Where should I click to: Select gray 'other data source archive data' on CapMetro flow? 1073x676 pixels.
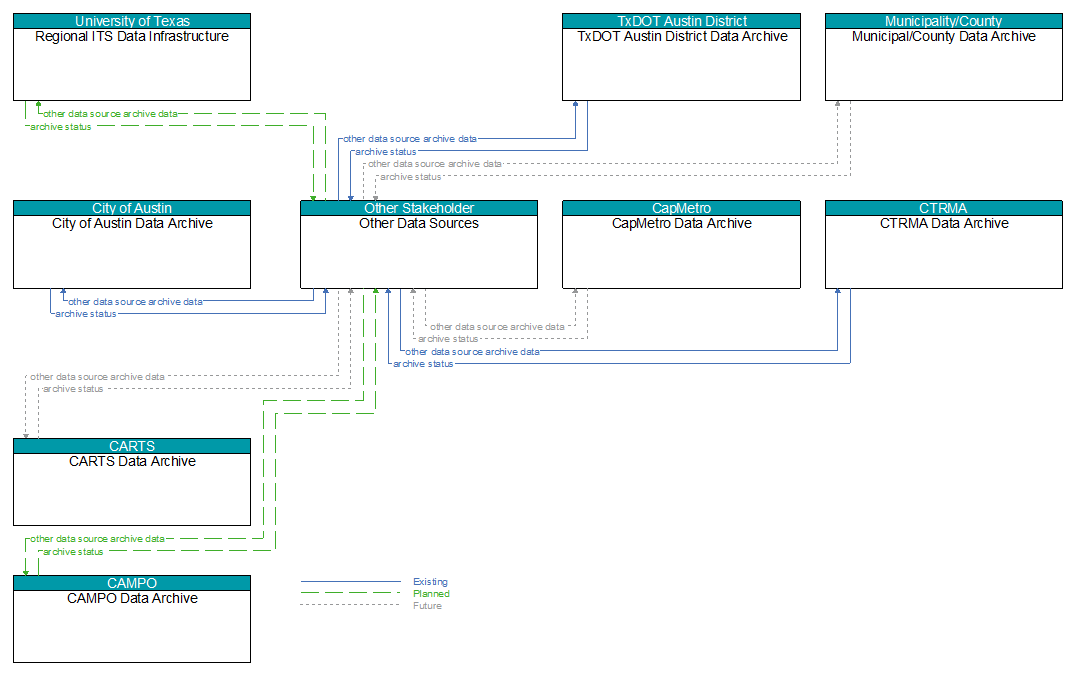click(x=497, y=327)
